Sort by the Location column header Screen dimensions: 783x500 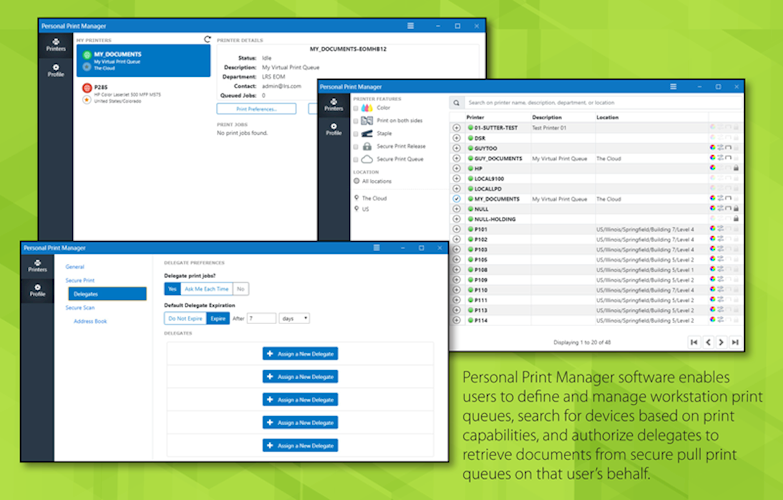[607, 117]
